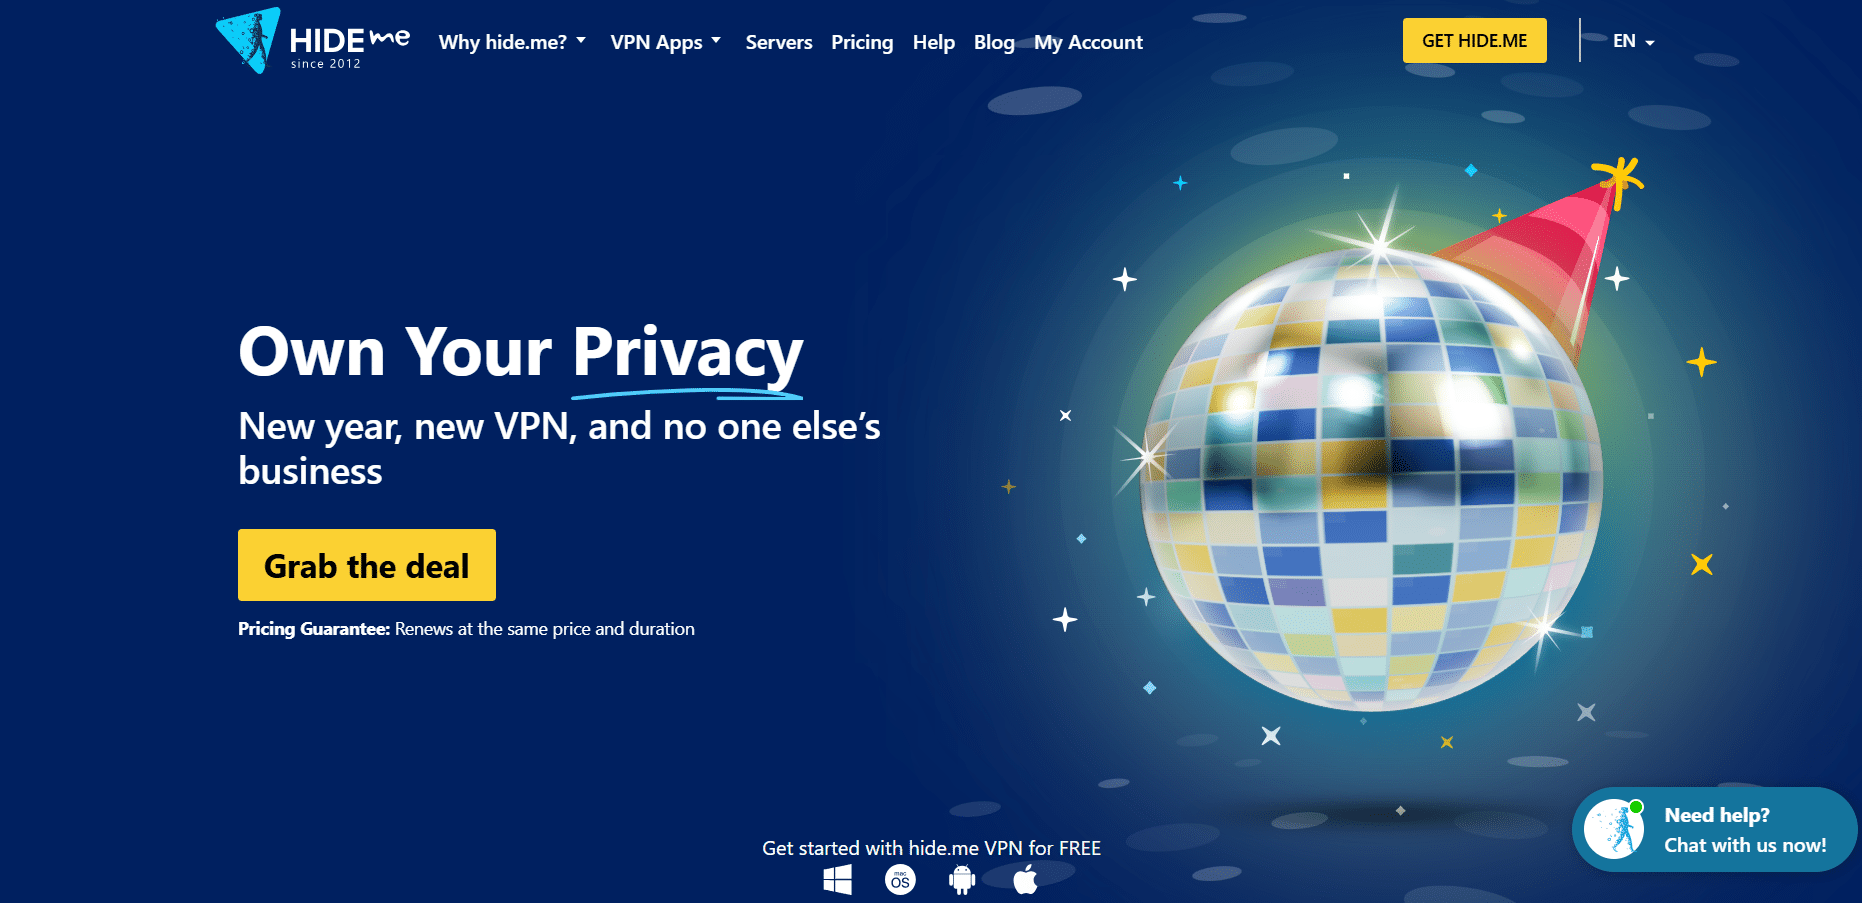Go to the Help page
This screenshot has height=903, width=1862.
coord(934,42)
